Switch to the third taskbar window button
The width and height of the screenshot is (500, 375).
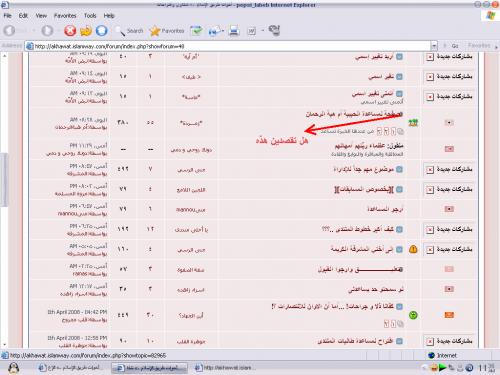tap(224, 368)
